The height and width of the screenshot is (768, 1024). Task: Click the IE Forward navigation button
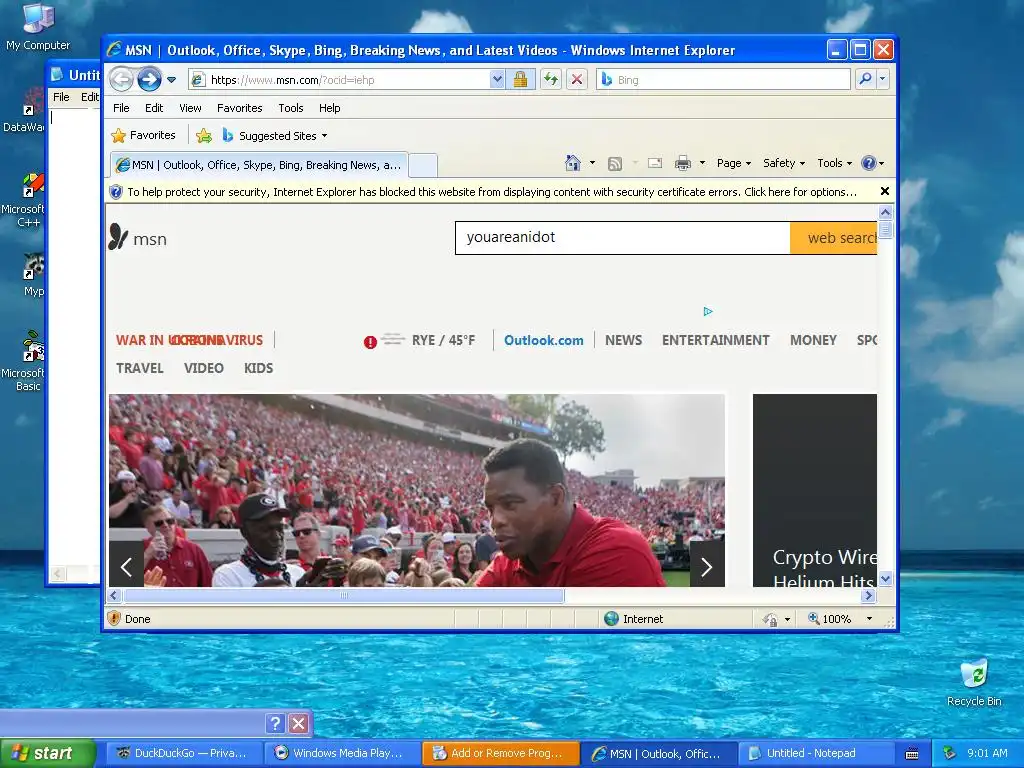point(149,80)
